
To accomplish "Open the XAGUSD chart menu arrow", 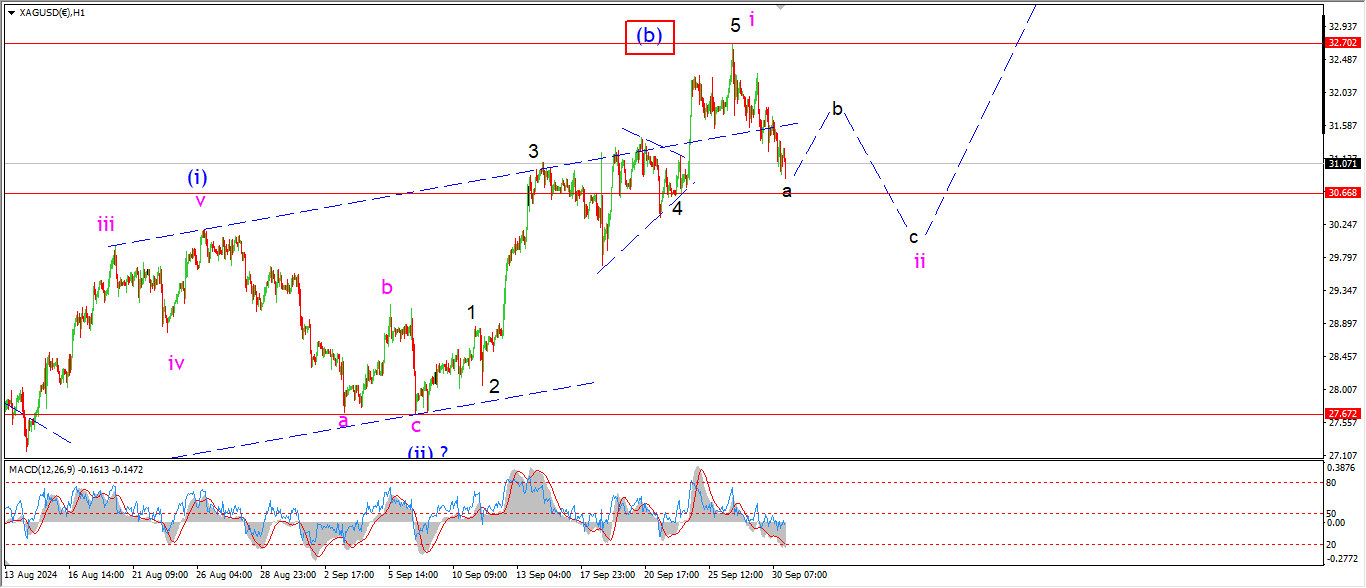I will pyautogui.click(x=9, y=13).
